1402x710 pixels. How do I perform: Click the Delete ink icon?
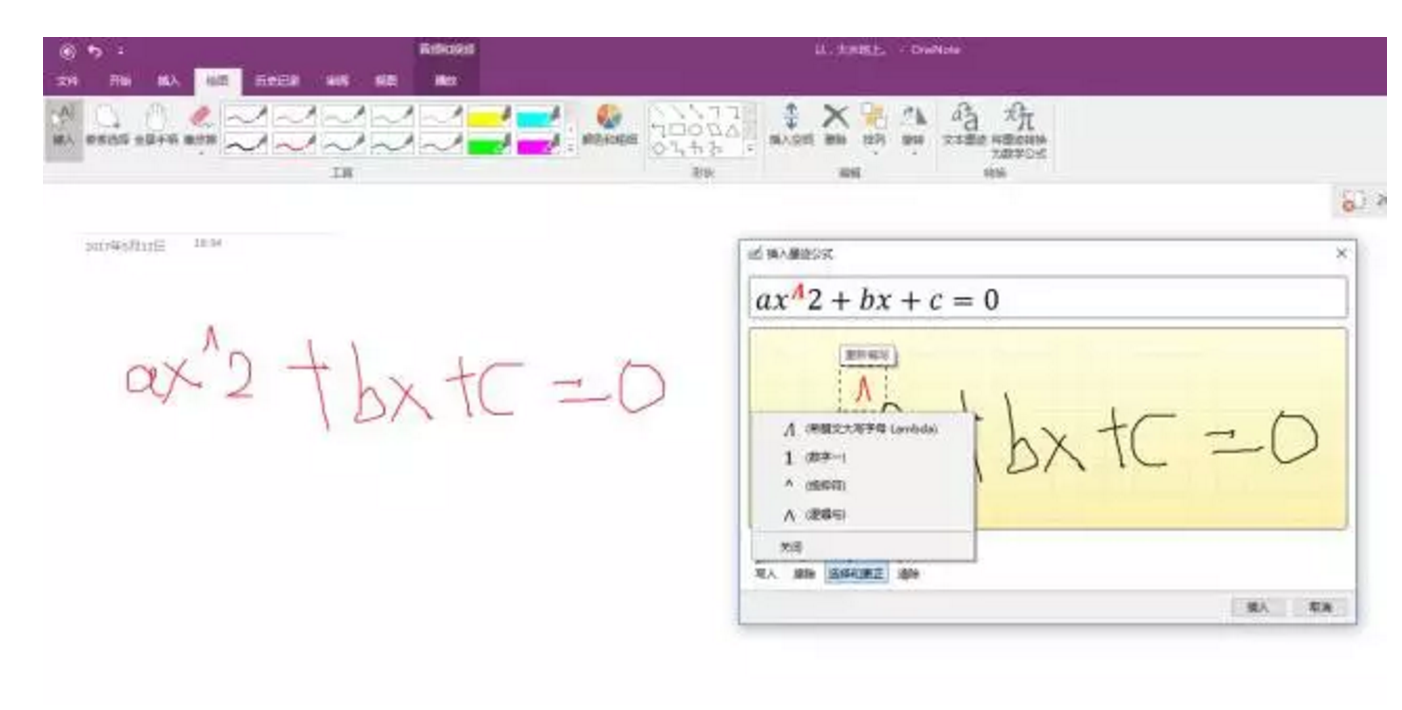(x=835, y=120)
